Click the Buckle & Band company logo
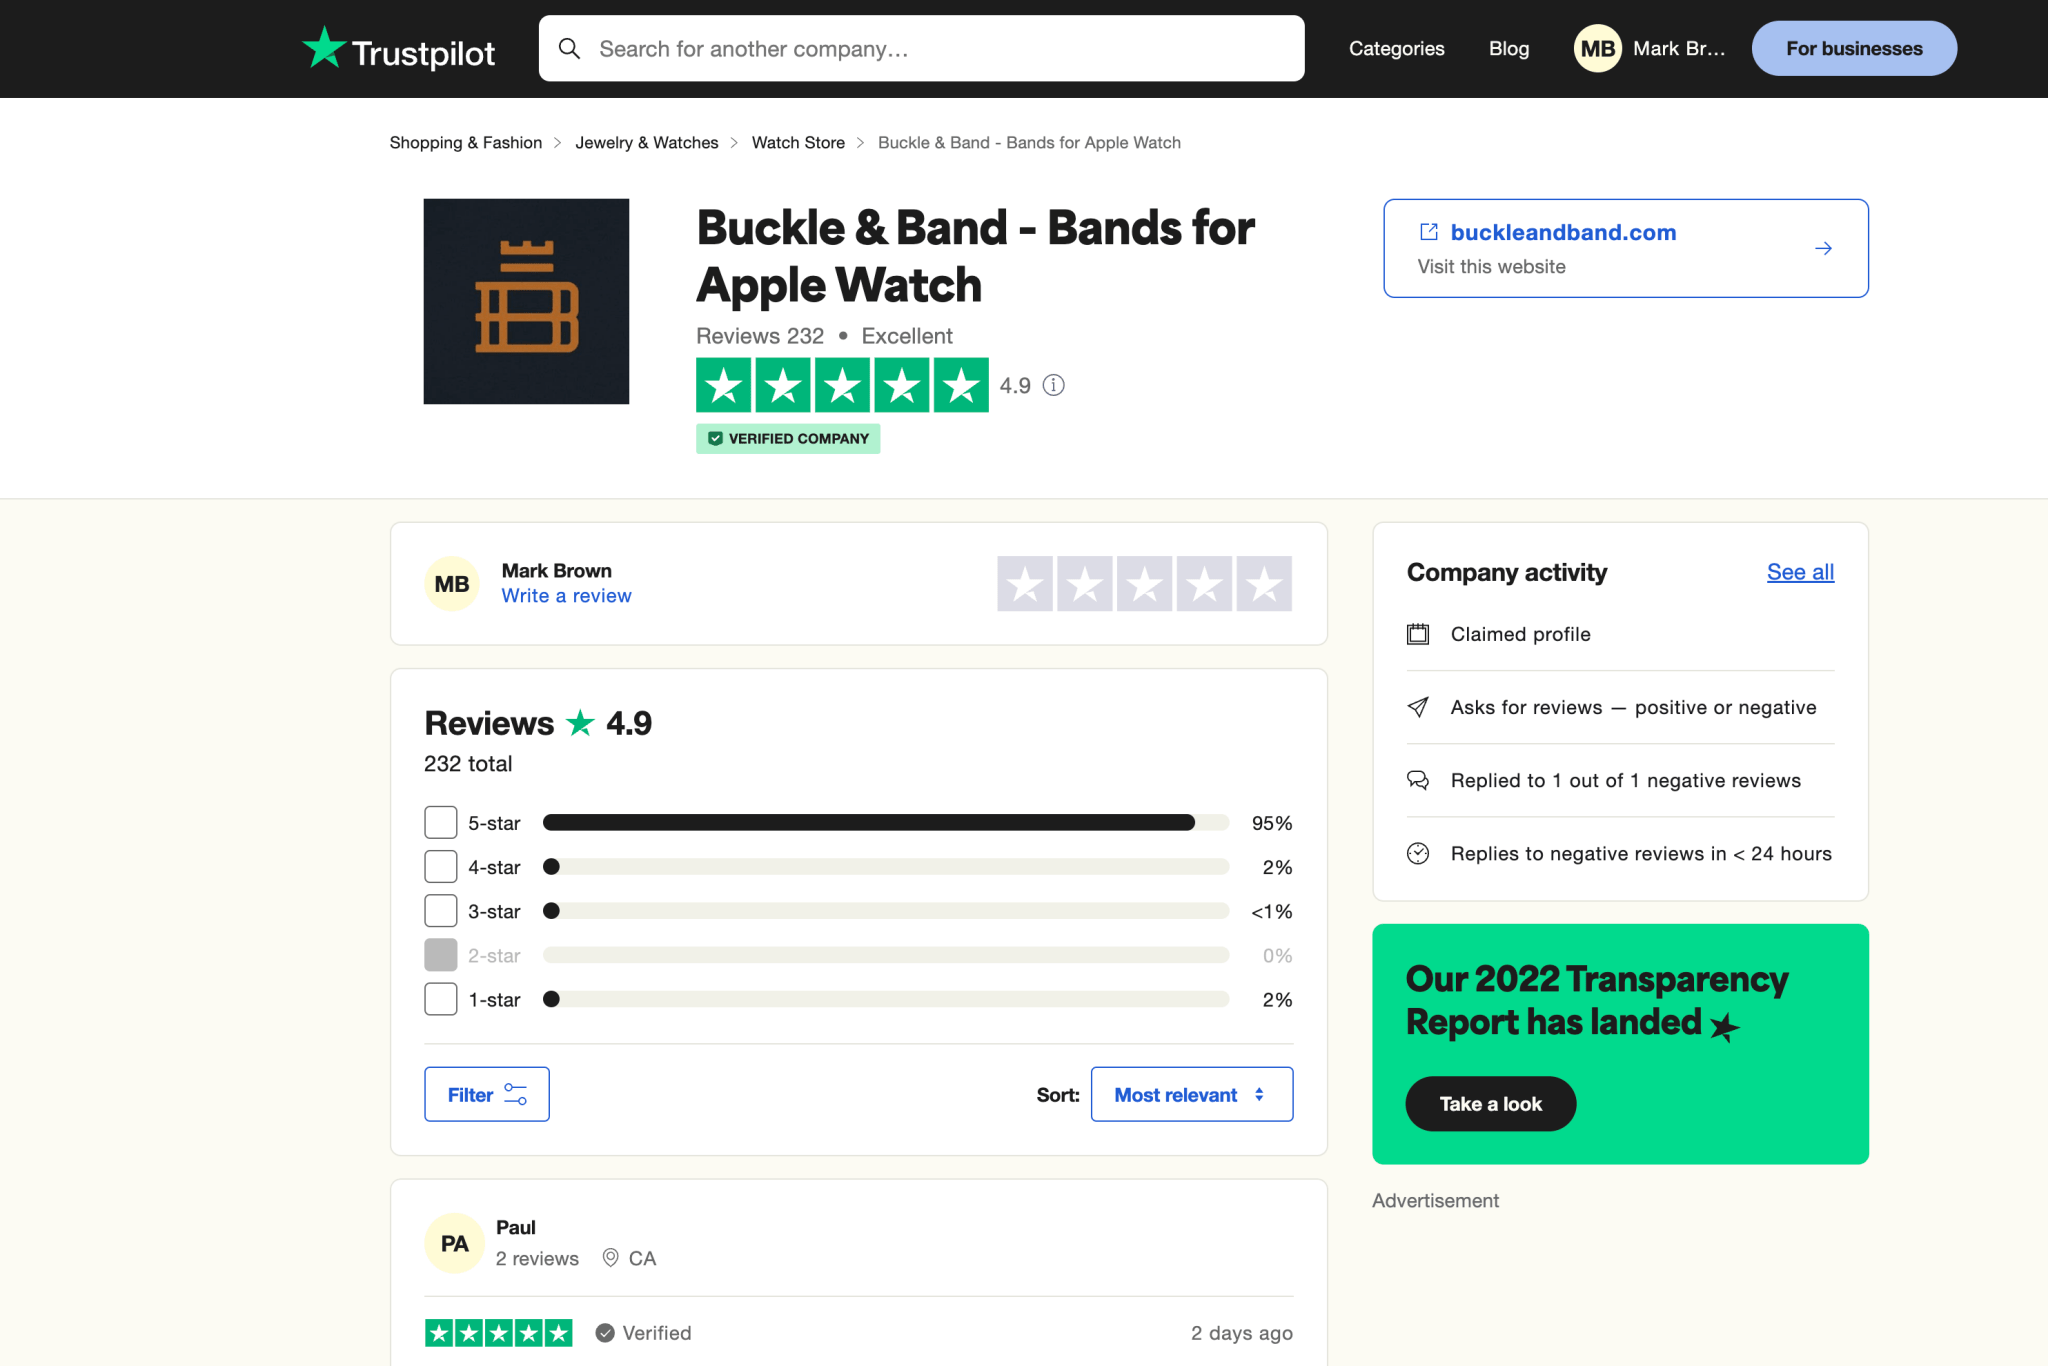This screenshot has width=2048, height=1366. pos(526,301)
